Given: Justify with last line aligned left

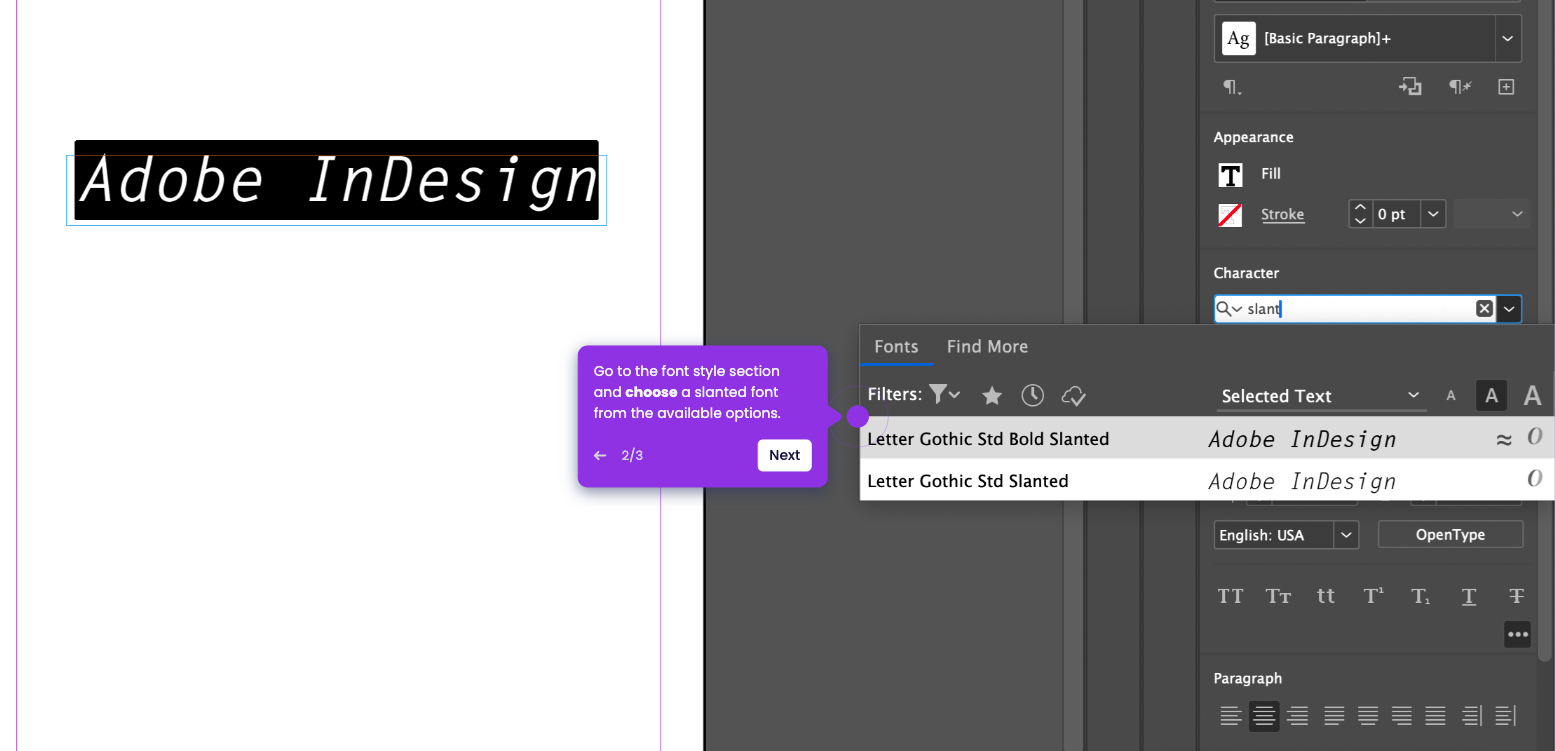Looking at the screenshot, I should tap(1334, 716).
